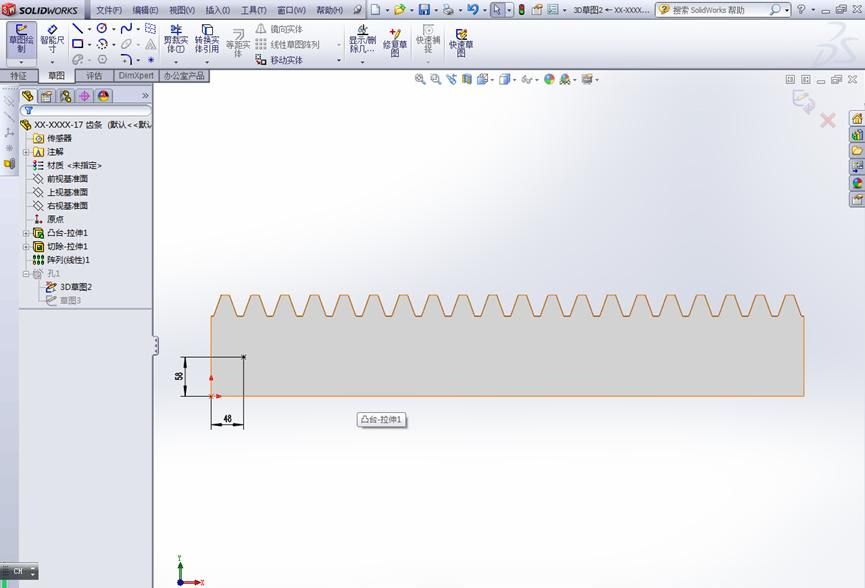865x588 pixels.
Task: Use the 局部放大 (Zoom to Area) icon
Action: click(435, 78)
